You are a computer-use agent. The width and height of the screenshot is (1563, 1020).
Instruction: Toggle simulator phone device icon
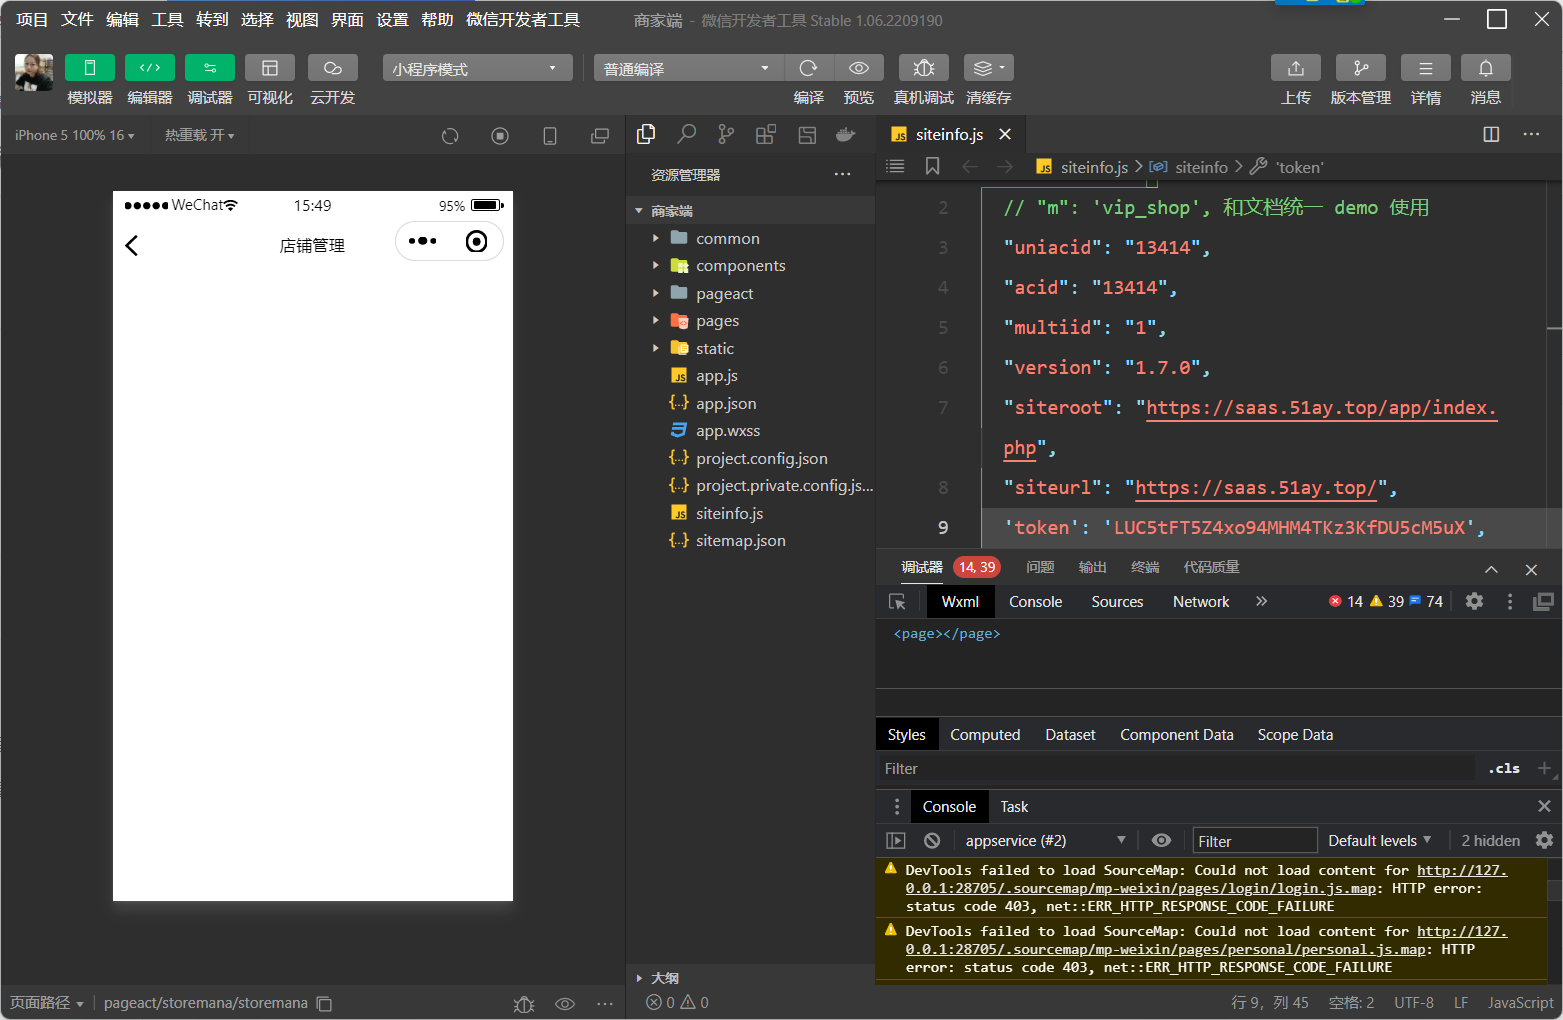[550, 136]
